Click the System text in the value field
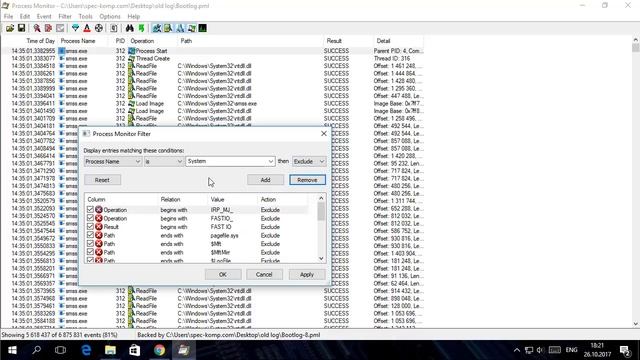 point(197,161)
